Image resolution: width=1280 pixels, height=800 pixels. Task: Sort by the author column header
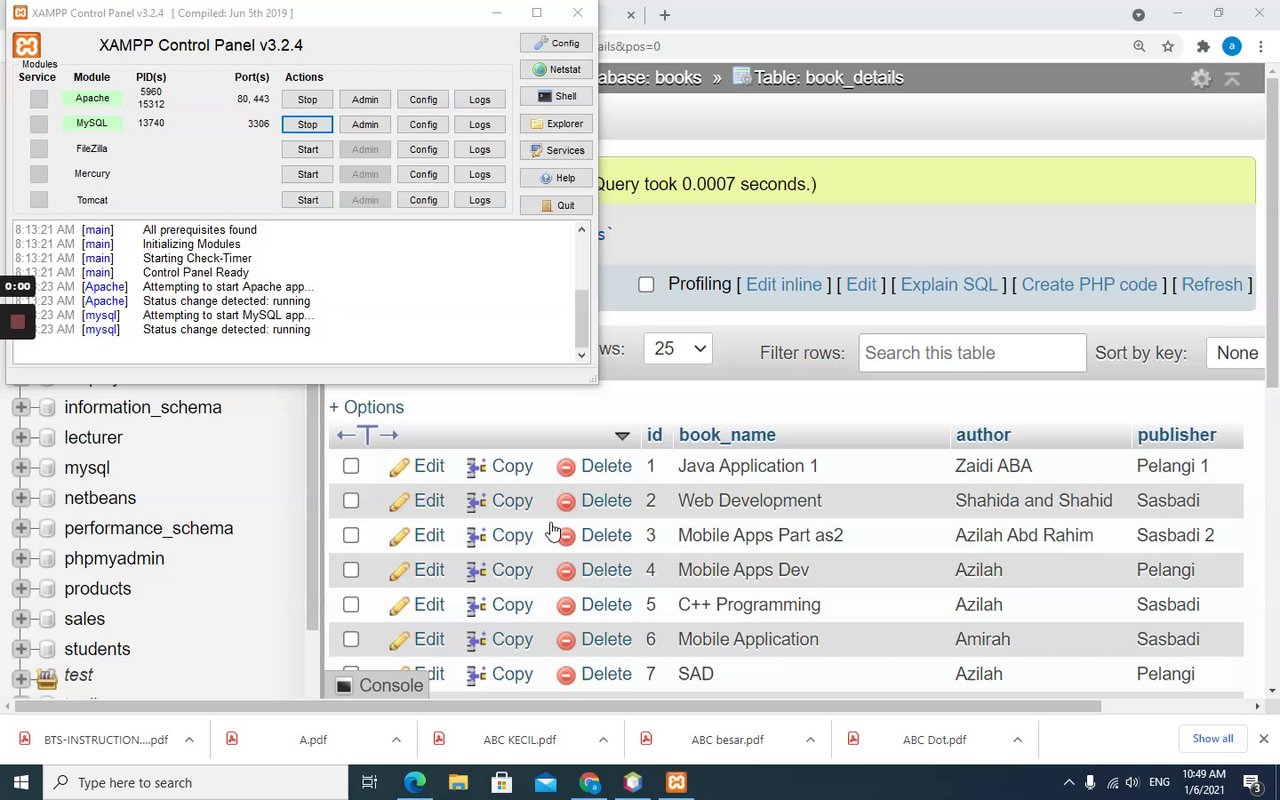click(x=983, y=435)
